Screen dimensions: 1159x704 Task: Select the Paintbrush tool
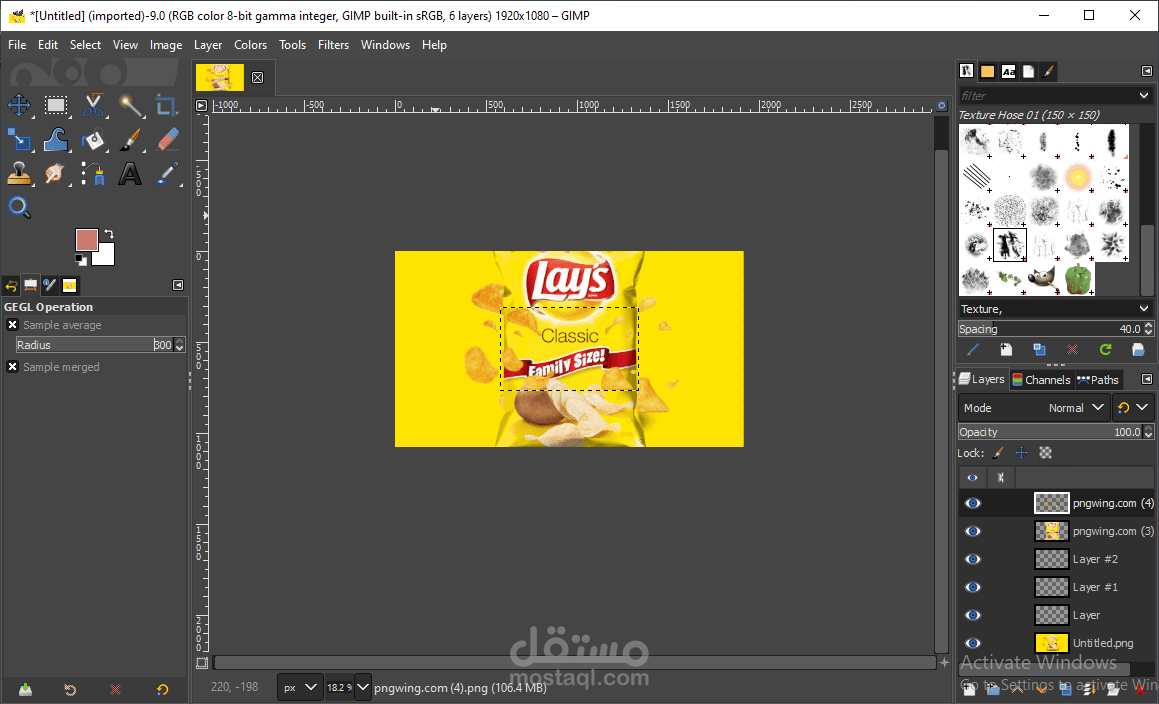[131, 140]
